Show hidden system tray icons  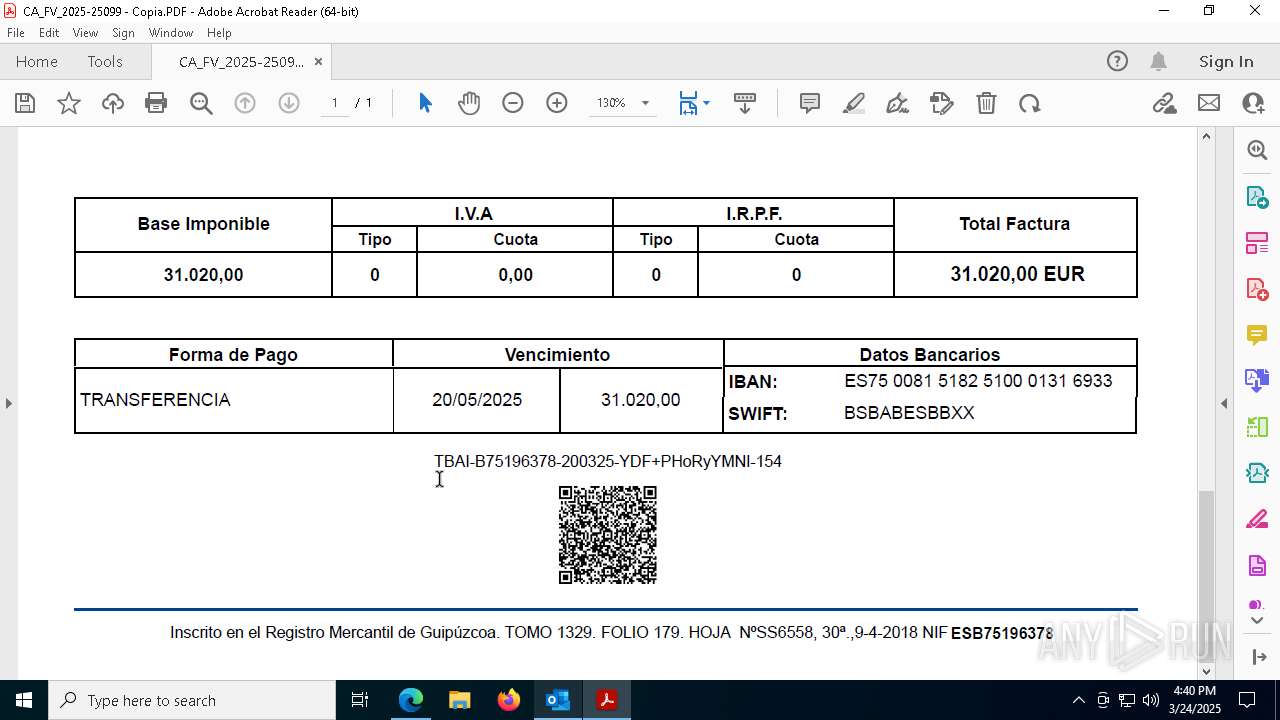click(x=1078, y=700)
